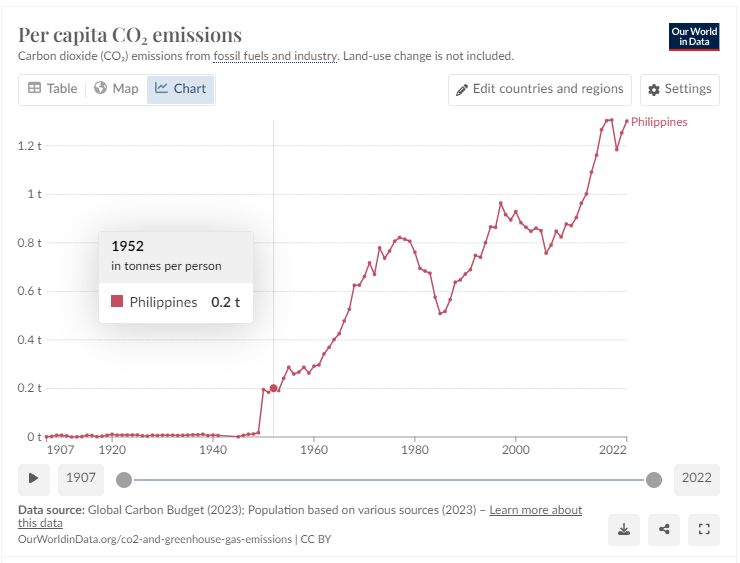Click the download icon button
The width and height of the screenshot is (740, 563).
click(624, 529)
